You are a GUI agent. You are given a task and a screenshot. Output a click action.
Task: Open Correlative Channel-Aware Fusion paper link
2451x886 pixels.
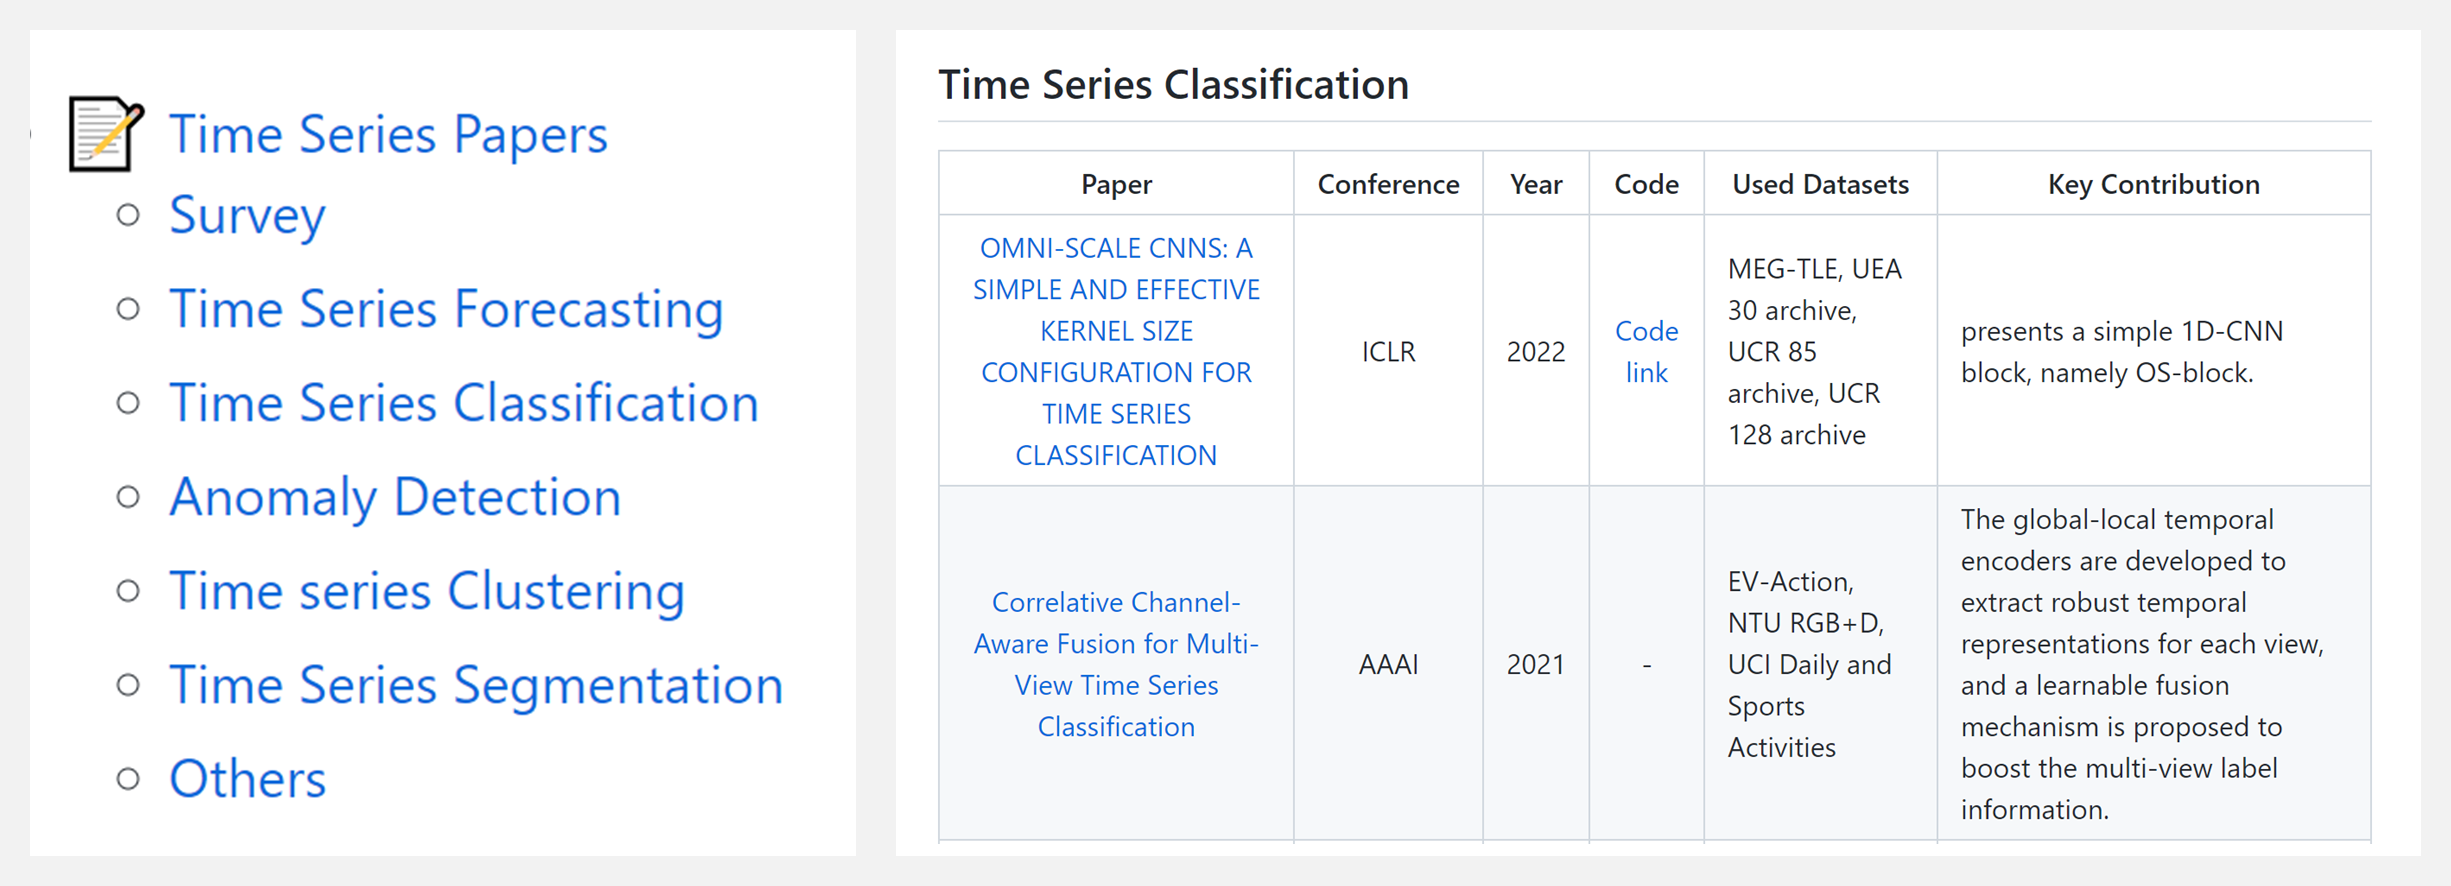(1116, 664)
